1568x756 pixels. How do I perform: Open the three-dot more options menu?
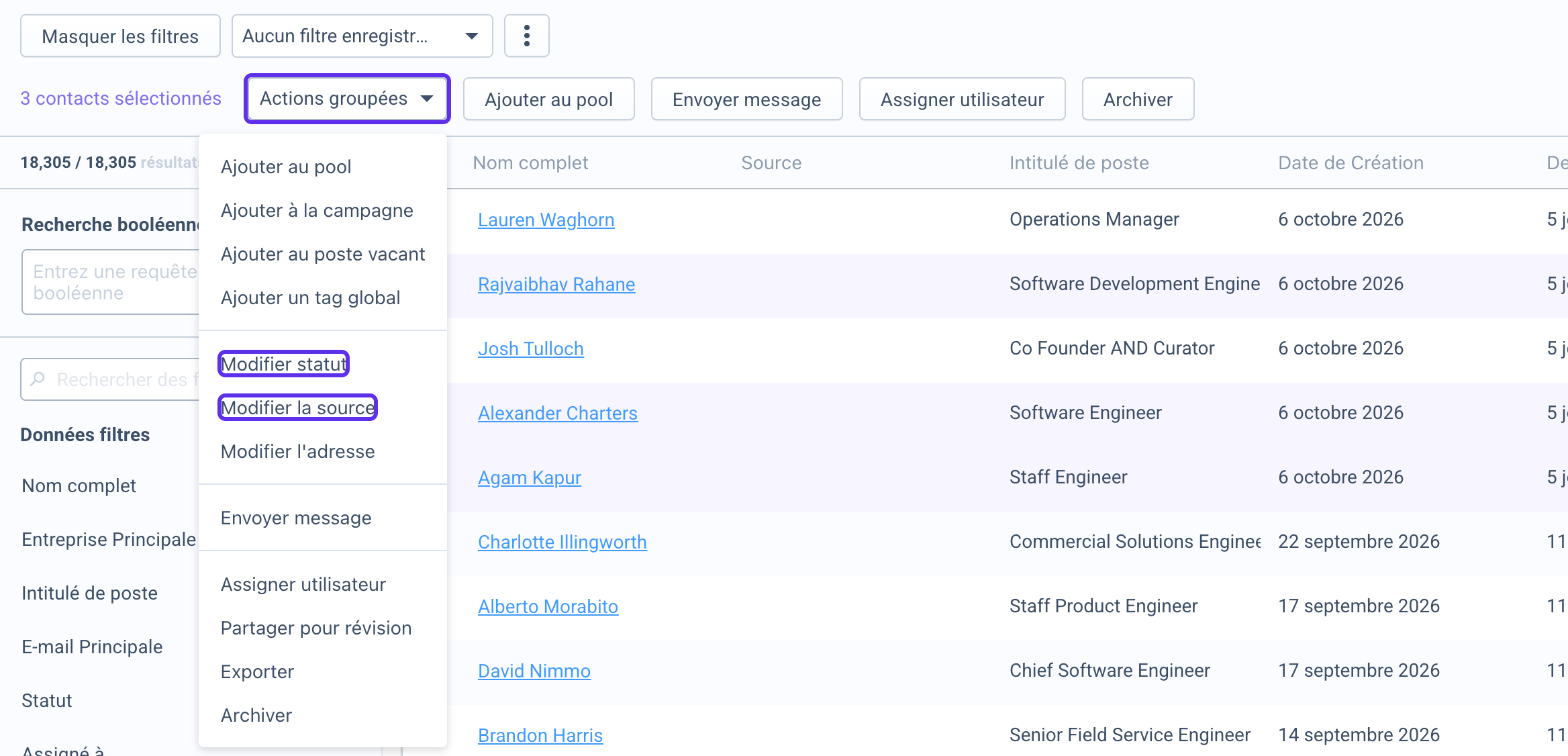(526, 36)
